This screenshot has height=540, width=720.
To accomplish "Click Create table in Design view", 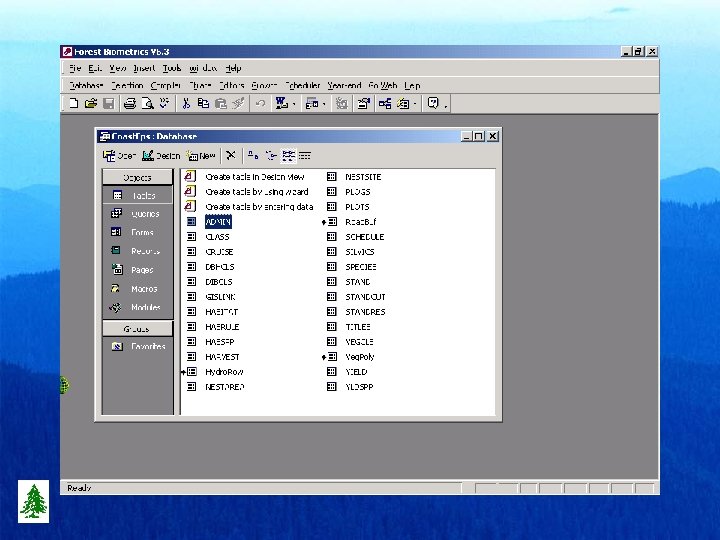I will pyautogui.click(x=255, y=177).
